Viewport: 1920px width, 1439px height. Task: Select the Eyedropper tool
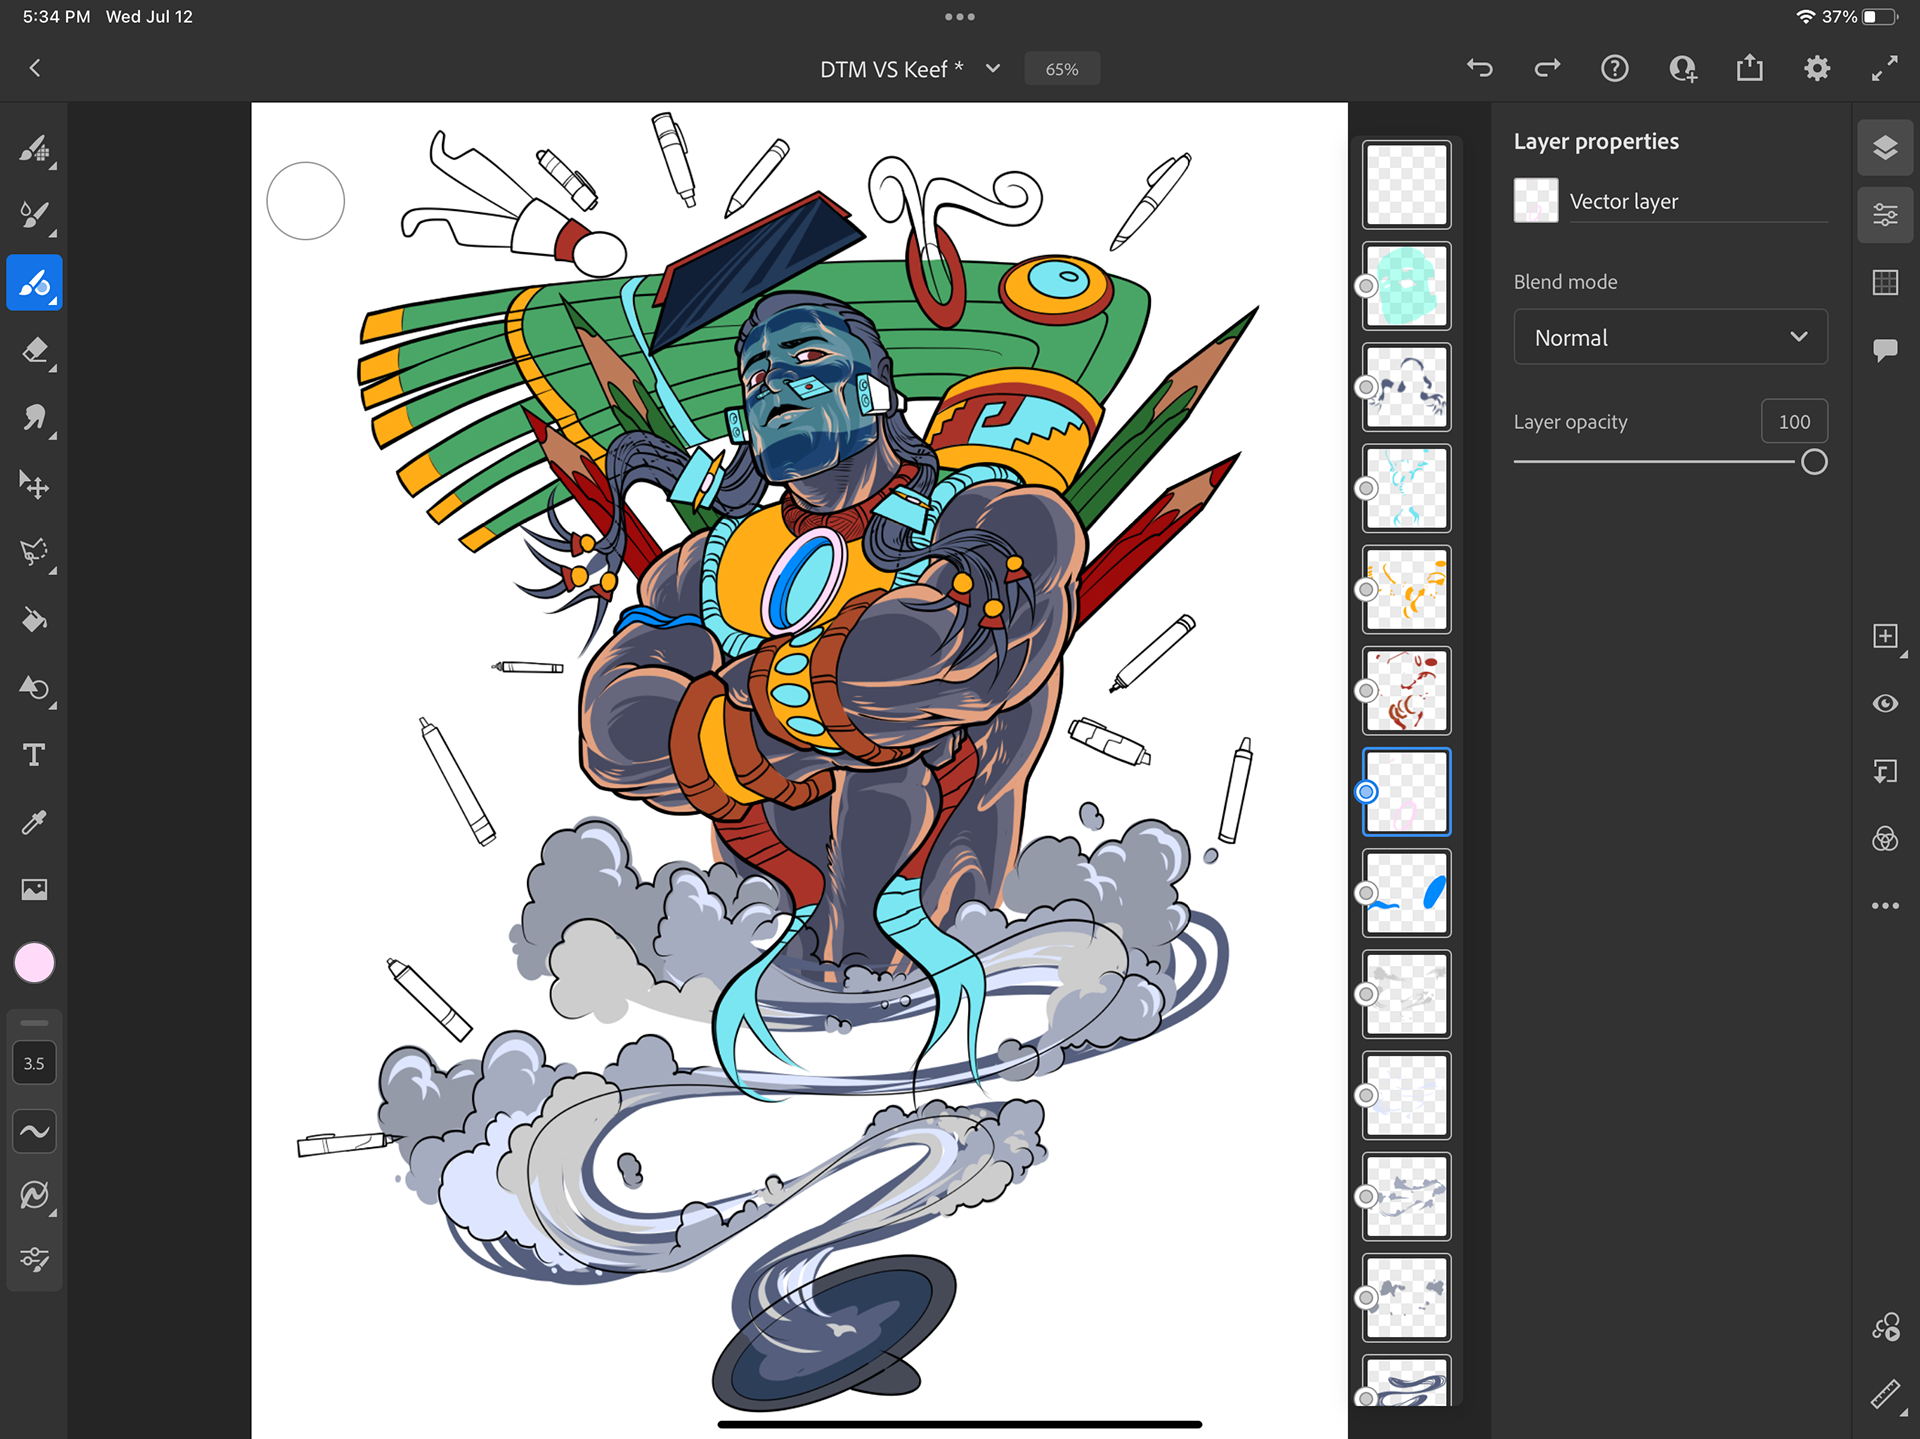[x=34, y=822]
